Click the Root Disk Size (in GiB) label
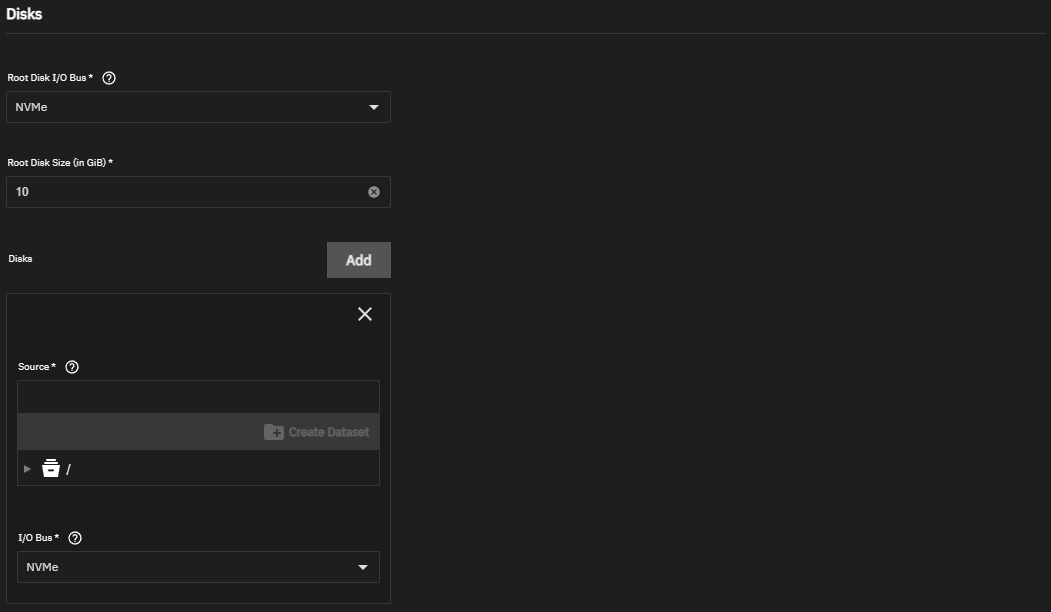Screen dimensions: 1051x612 pyautogui.click(x=57, y=162)
